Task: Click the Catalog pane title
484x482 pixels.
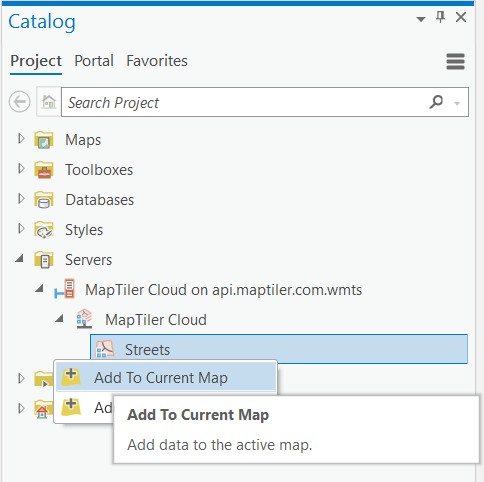Action: 42,22
